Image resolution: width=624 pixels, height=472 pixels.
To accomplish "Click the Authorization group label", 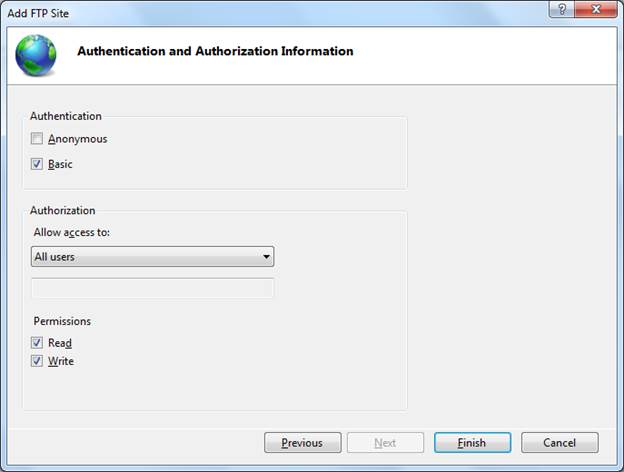I will click(x=62, y=211).
